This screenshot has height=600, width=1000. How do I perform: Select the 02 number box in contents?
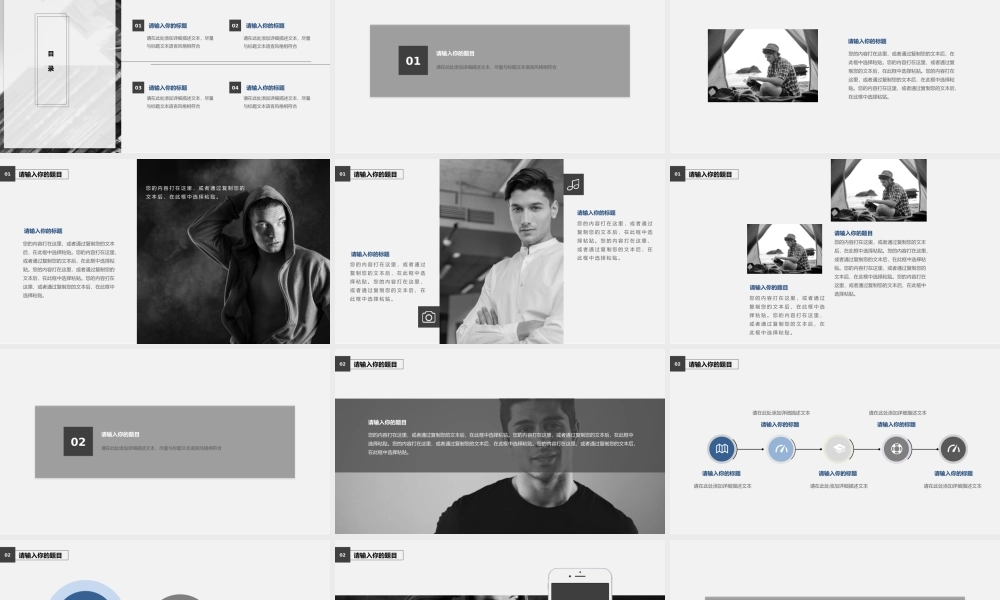pyautogui.click(x=235, y=26)
